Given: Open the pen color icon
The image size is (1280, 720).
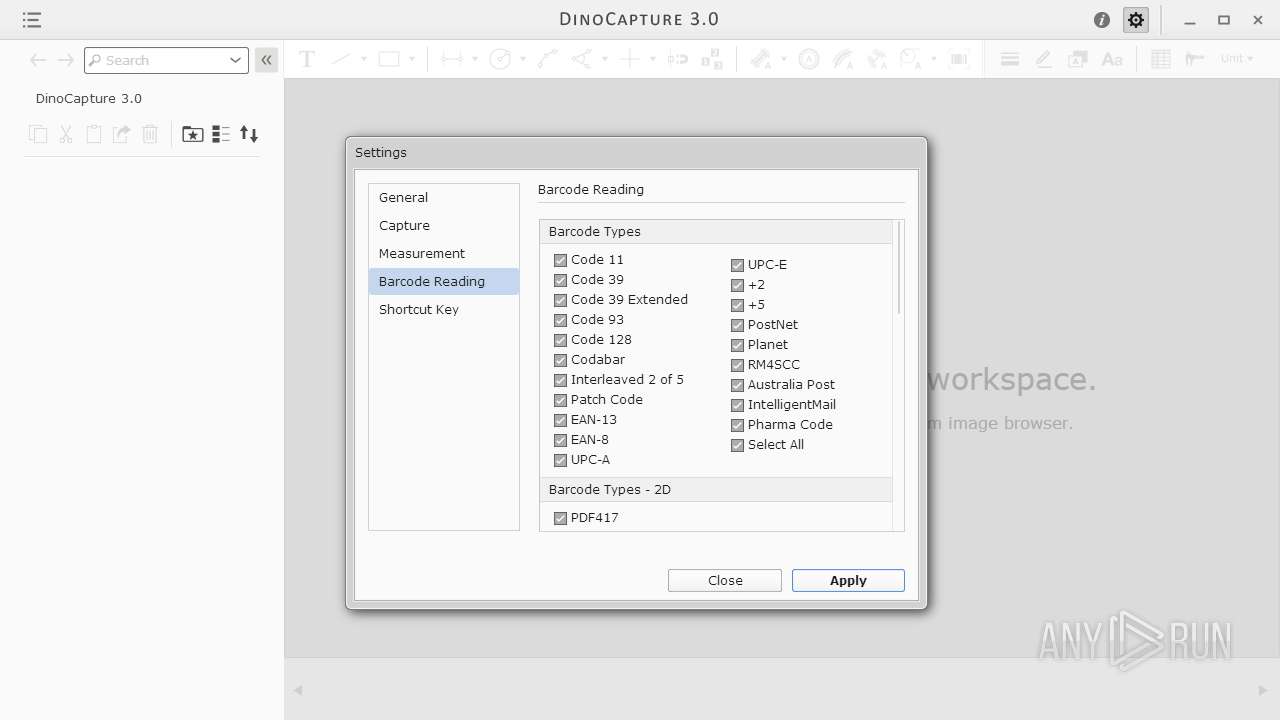Looking at the screenshot, I should (1044, 59).
